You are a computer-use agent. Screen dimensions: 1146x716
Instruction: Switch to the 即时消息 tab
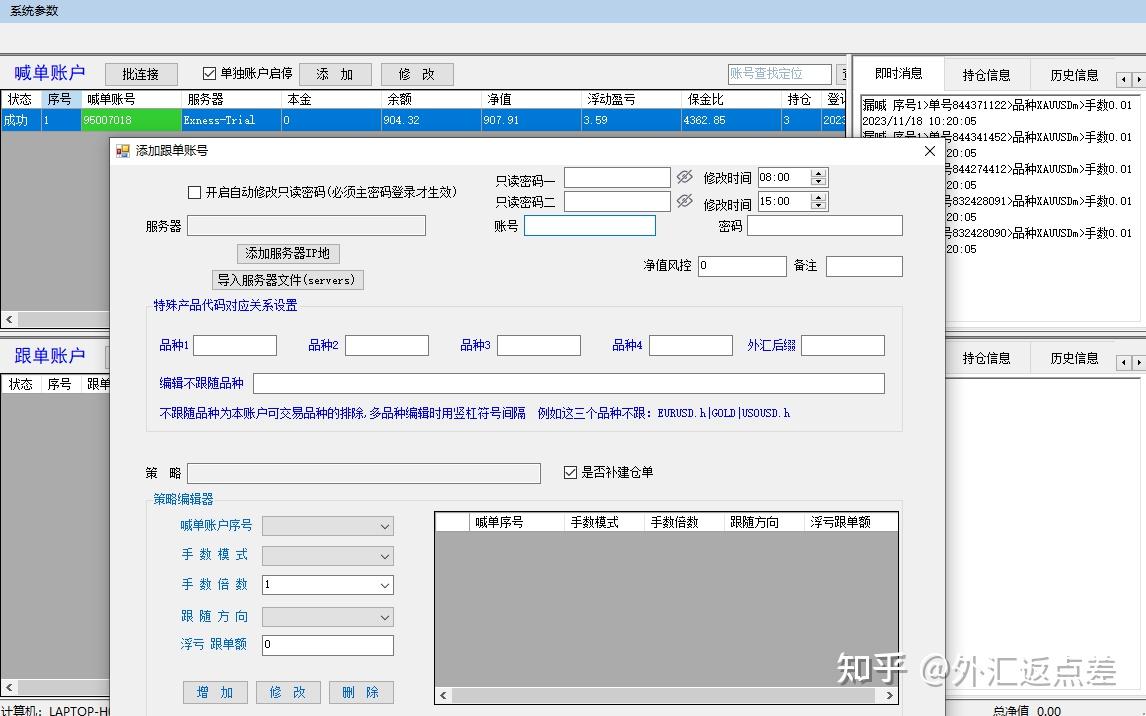click(x=899, y=73)
